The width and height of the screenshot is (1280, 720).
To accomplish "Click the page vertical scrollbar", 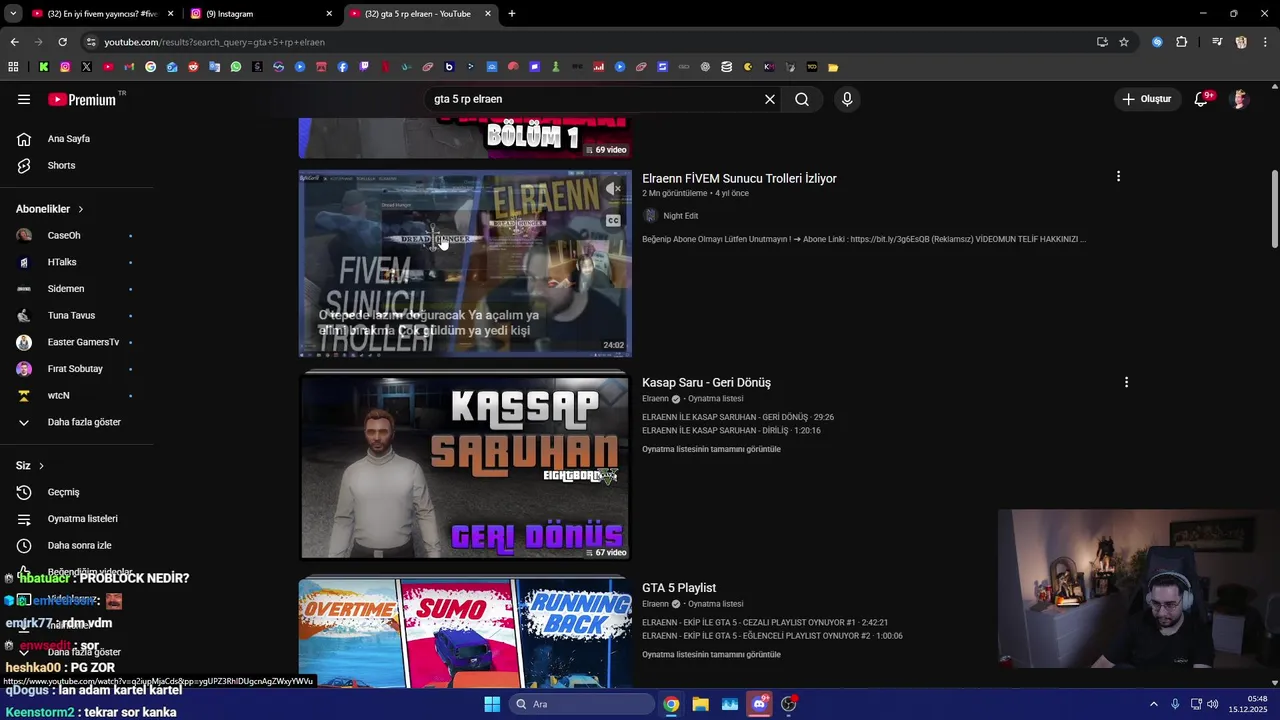I will point(1274,210).
